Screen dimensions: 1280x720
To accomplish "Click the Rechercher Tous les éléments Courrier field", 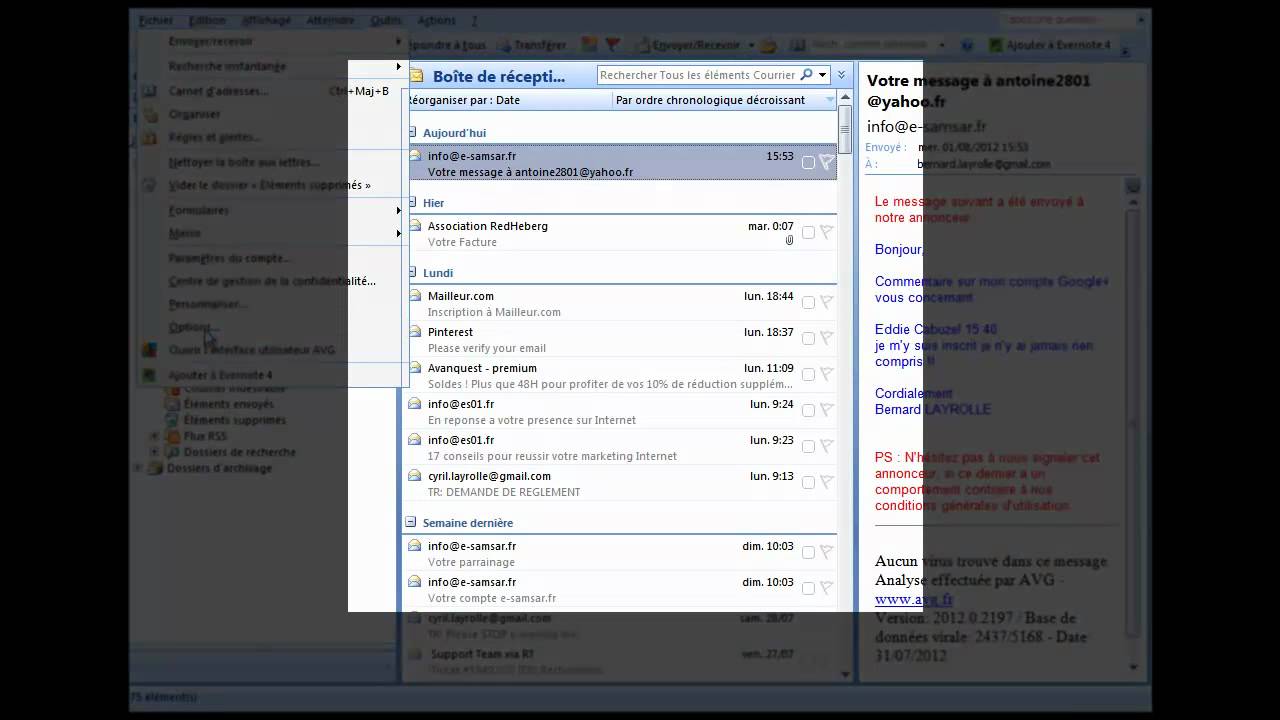I will (699, 75).
